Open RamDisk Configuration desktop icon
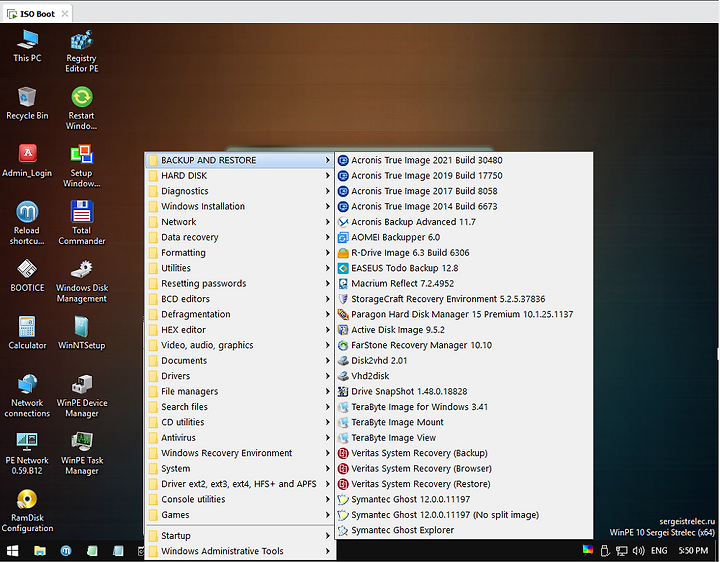Image resolution: width=720 pixels, height=562 pixels. click(27, 511)
